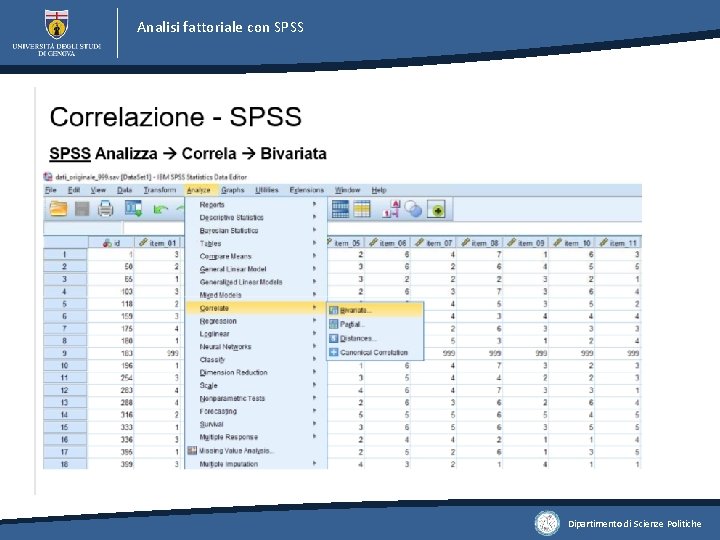Screen dimensions: 720x540
Task: Expand the Reports submenu
Action: coord(256,204)
